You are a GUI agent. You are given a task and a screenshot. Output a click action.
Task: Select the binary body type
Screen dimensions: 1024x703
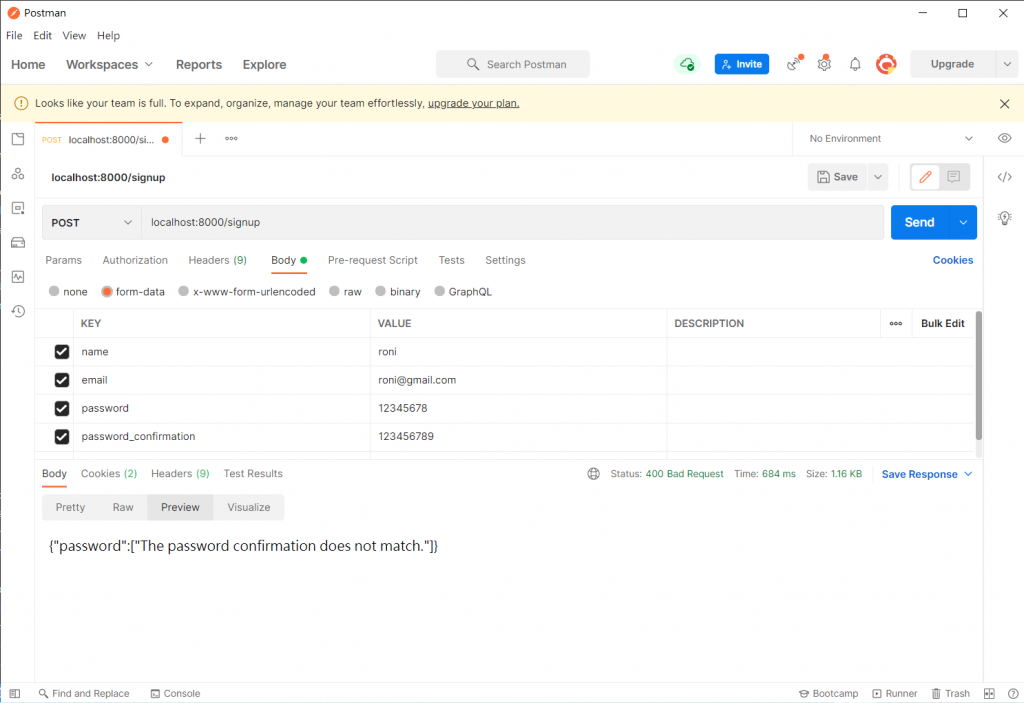(x=380, y=291)
